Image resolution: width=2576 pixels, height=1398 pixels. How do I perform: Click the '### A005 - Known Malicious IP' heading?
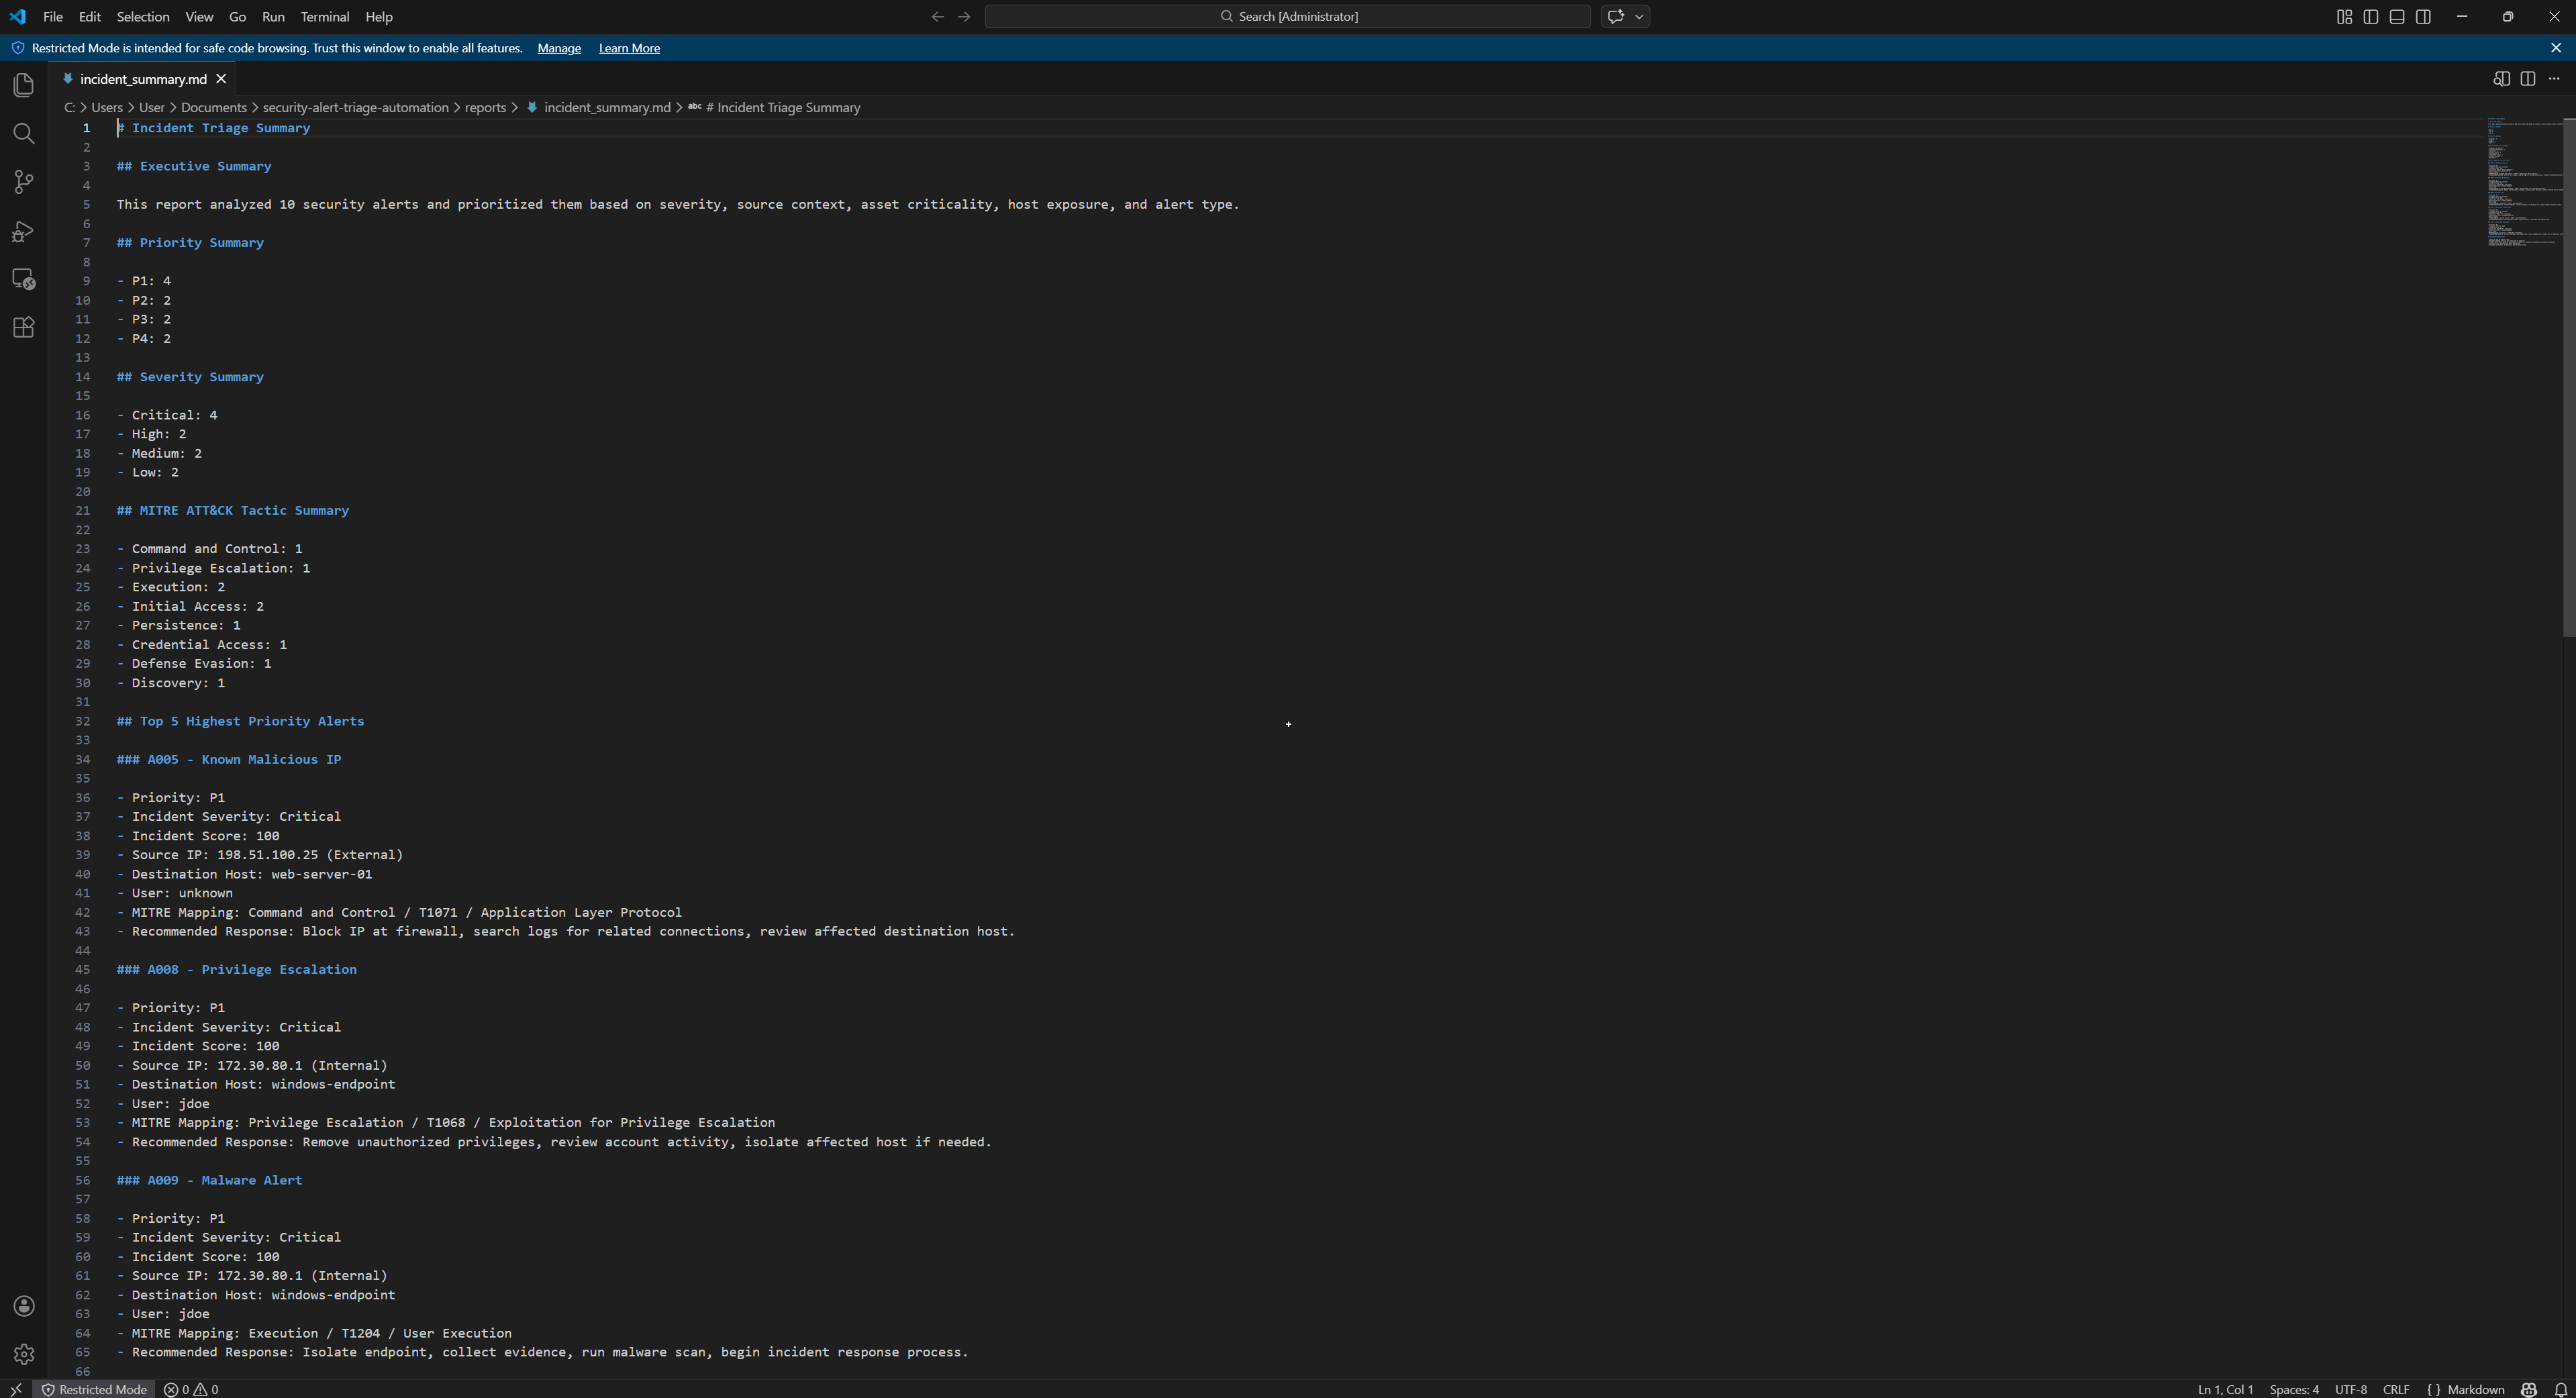pos(229,760)
